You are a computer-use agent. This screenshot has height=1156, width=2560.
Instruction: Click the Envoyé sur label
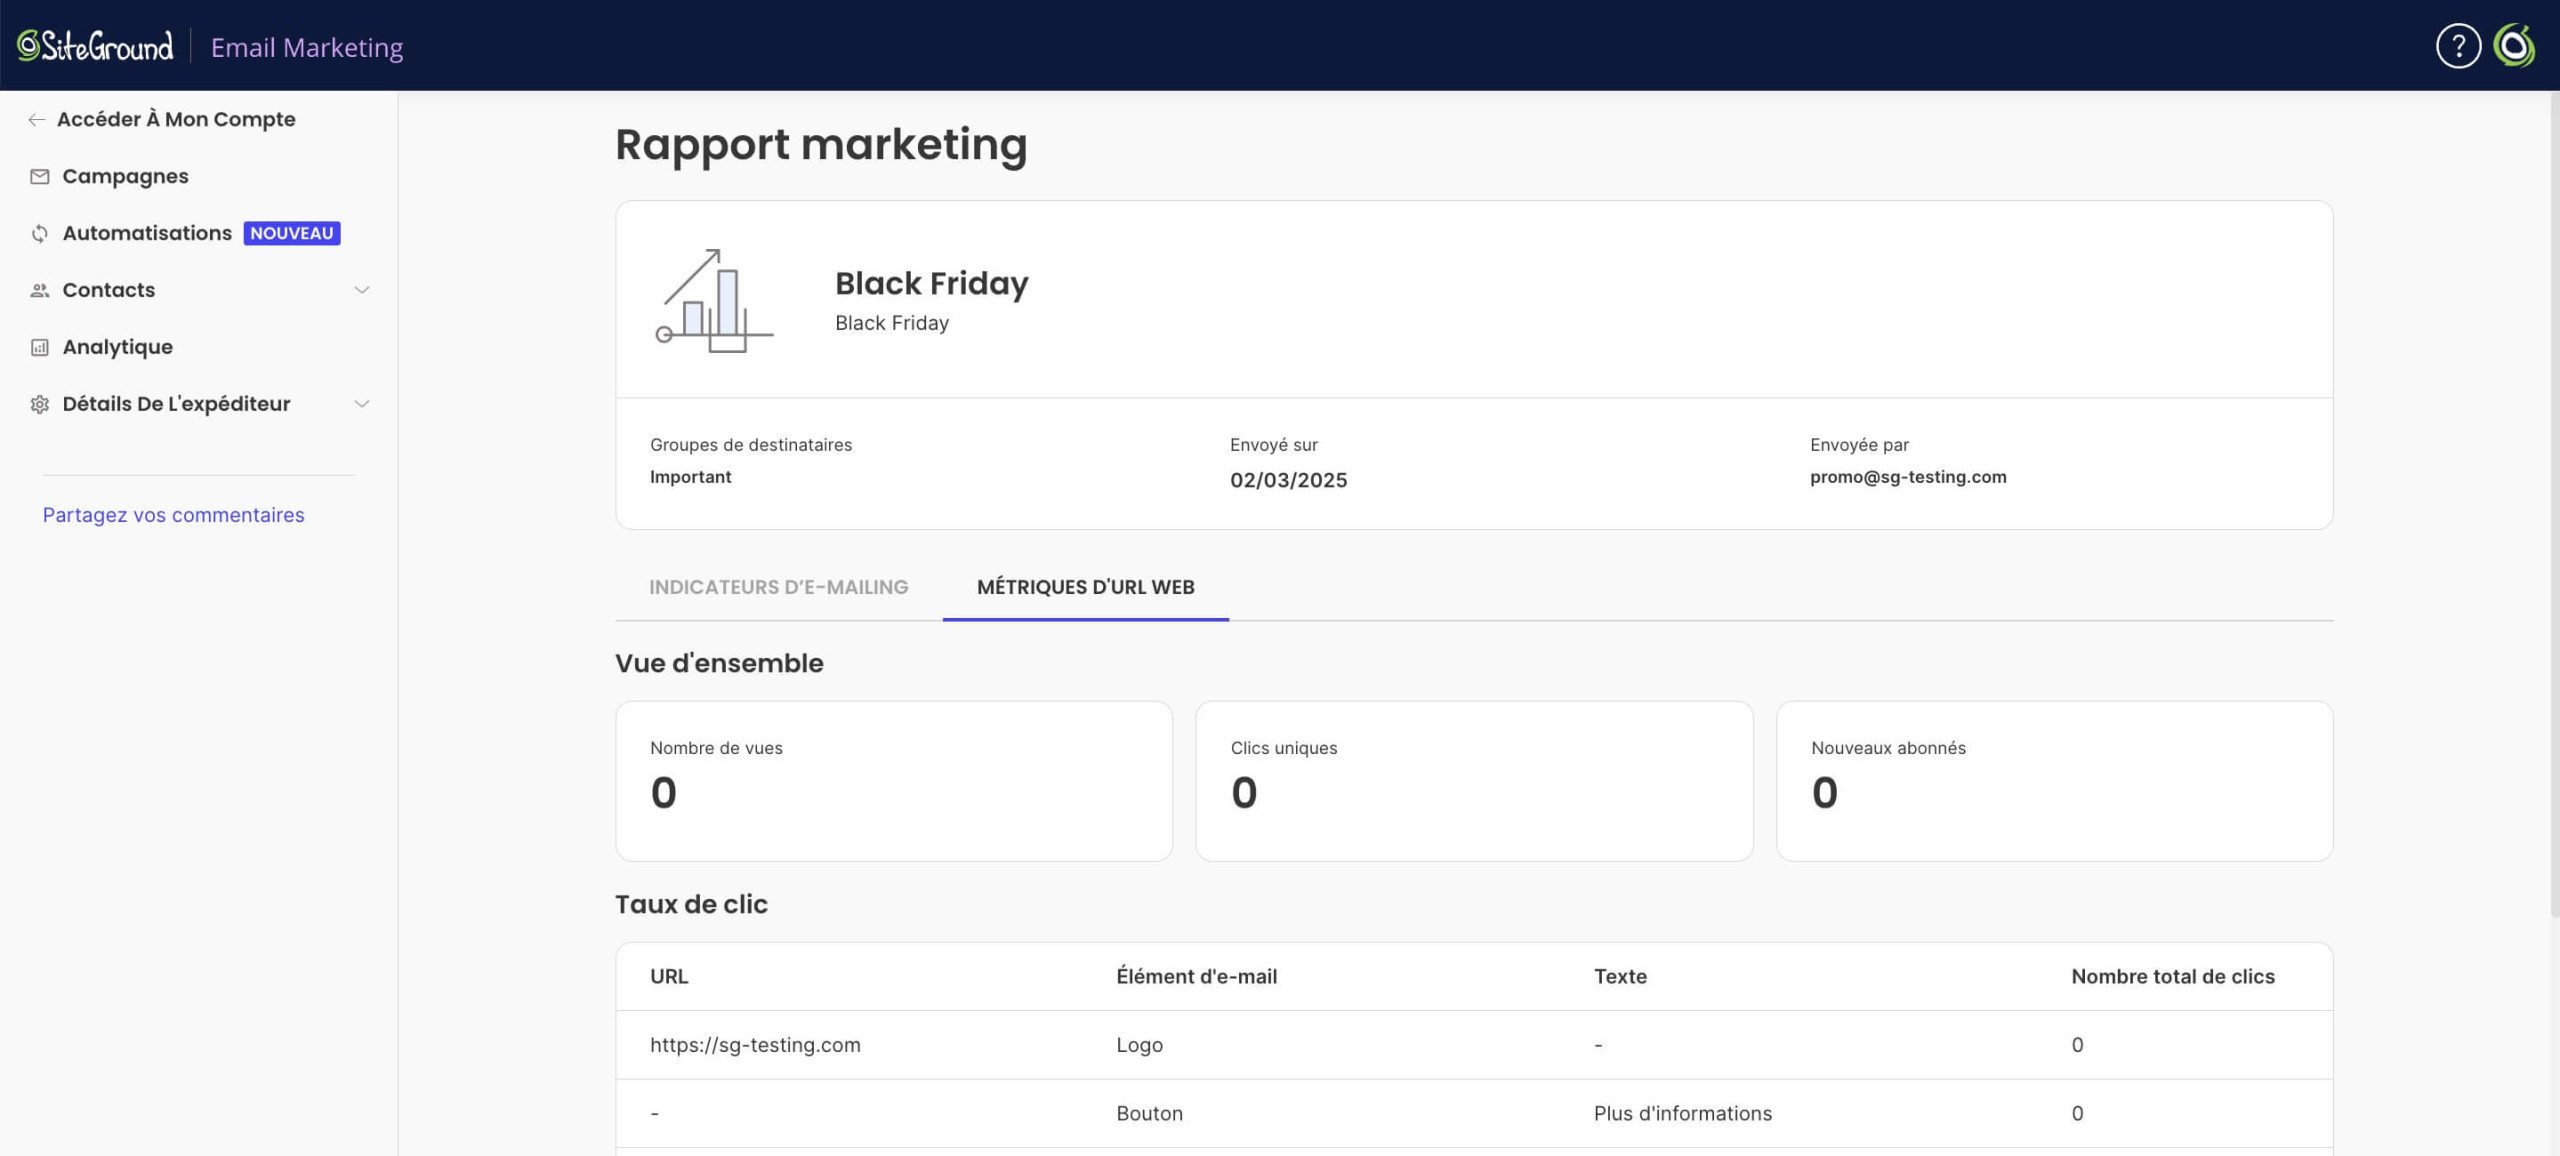pos(1273,445)
